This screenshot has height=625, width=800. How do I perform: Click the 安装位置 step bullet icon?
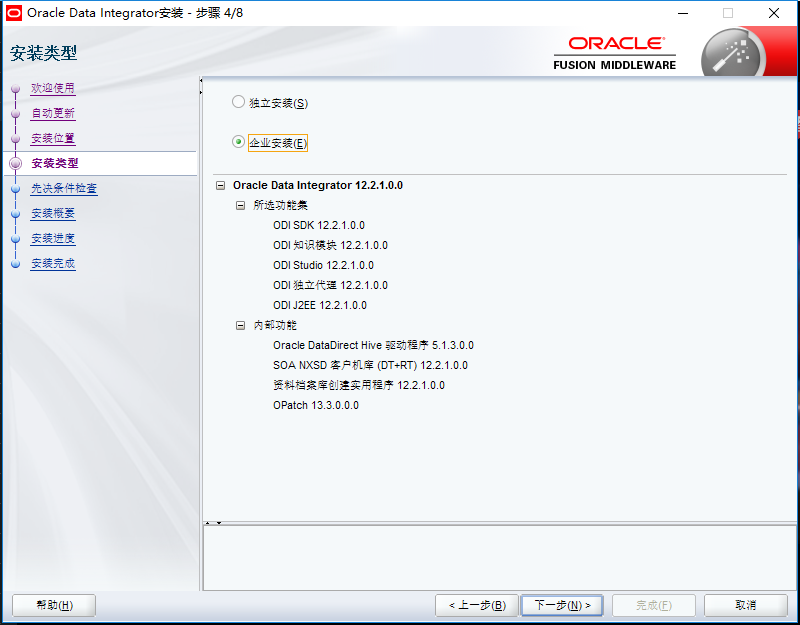(16, 139)
